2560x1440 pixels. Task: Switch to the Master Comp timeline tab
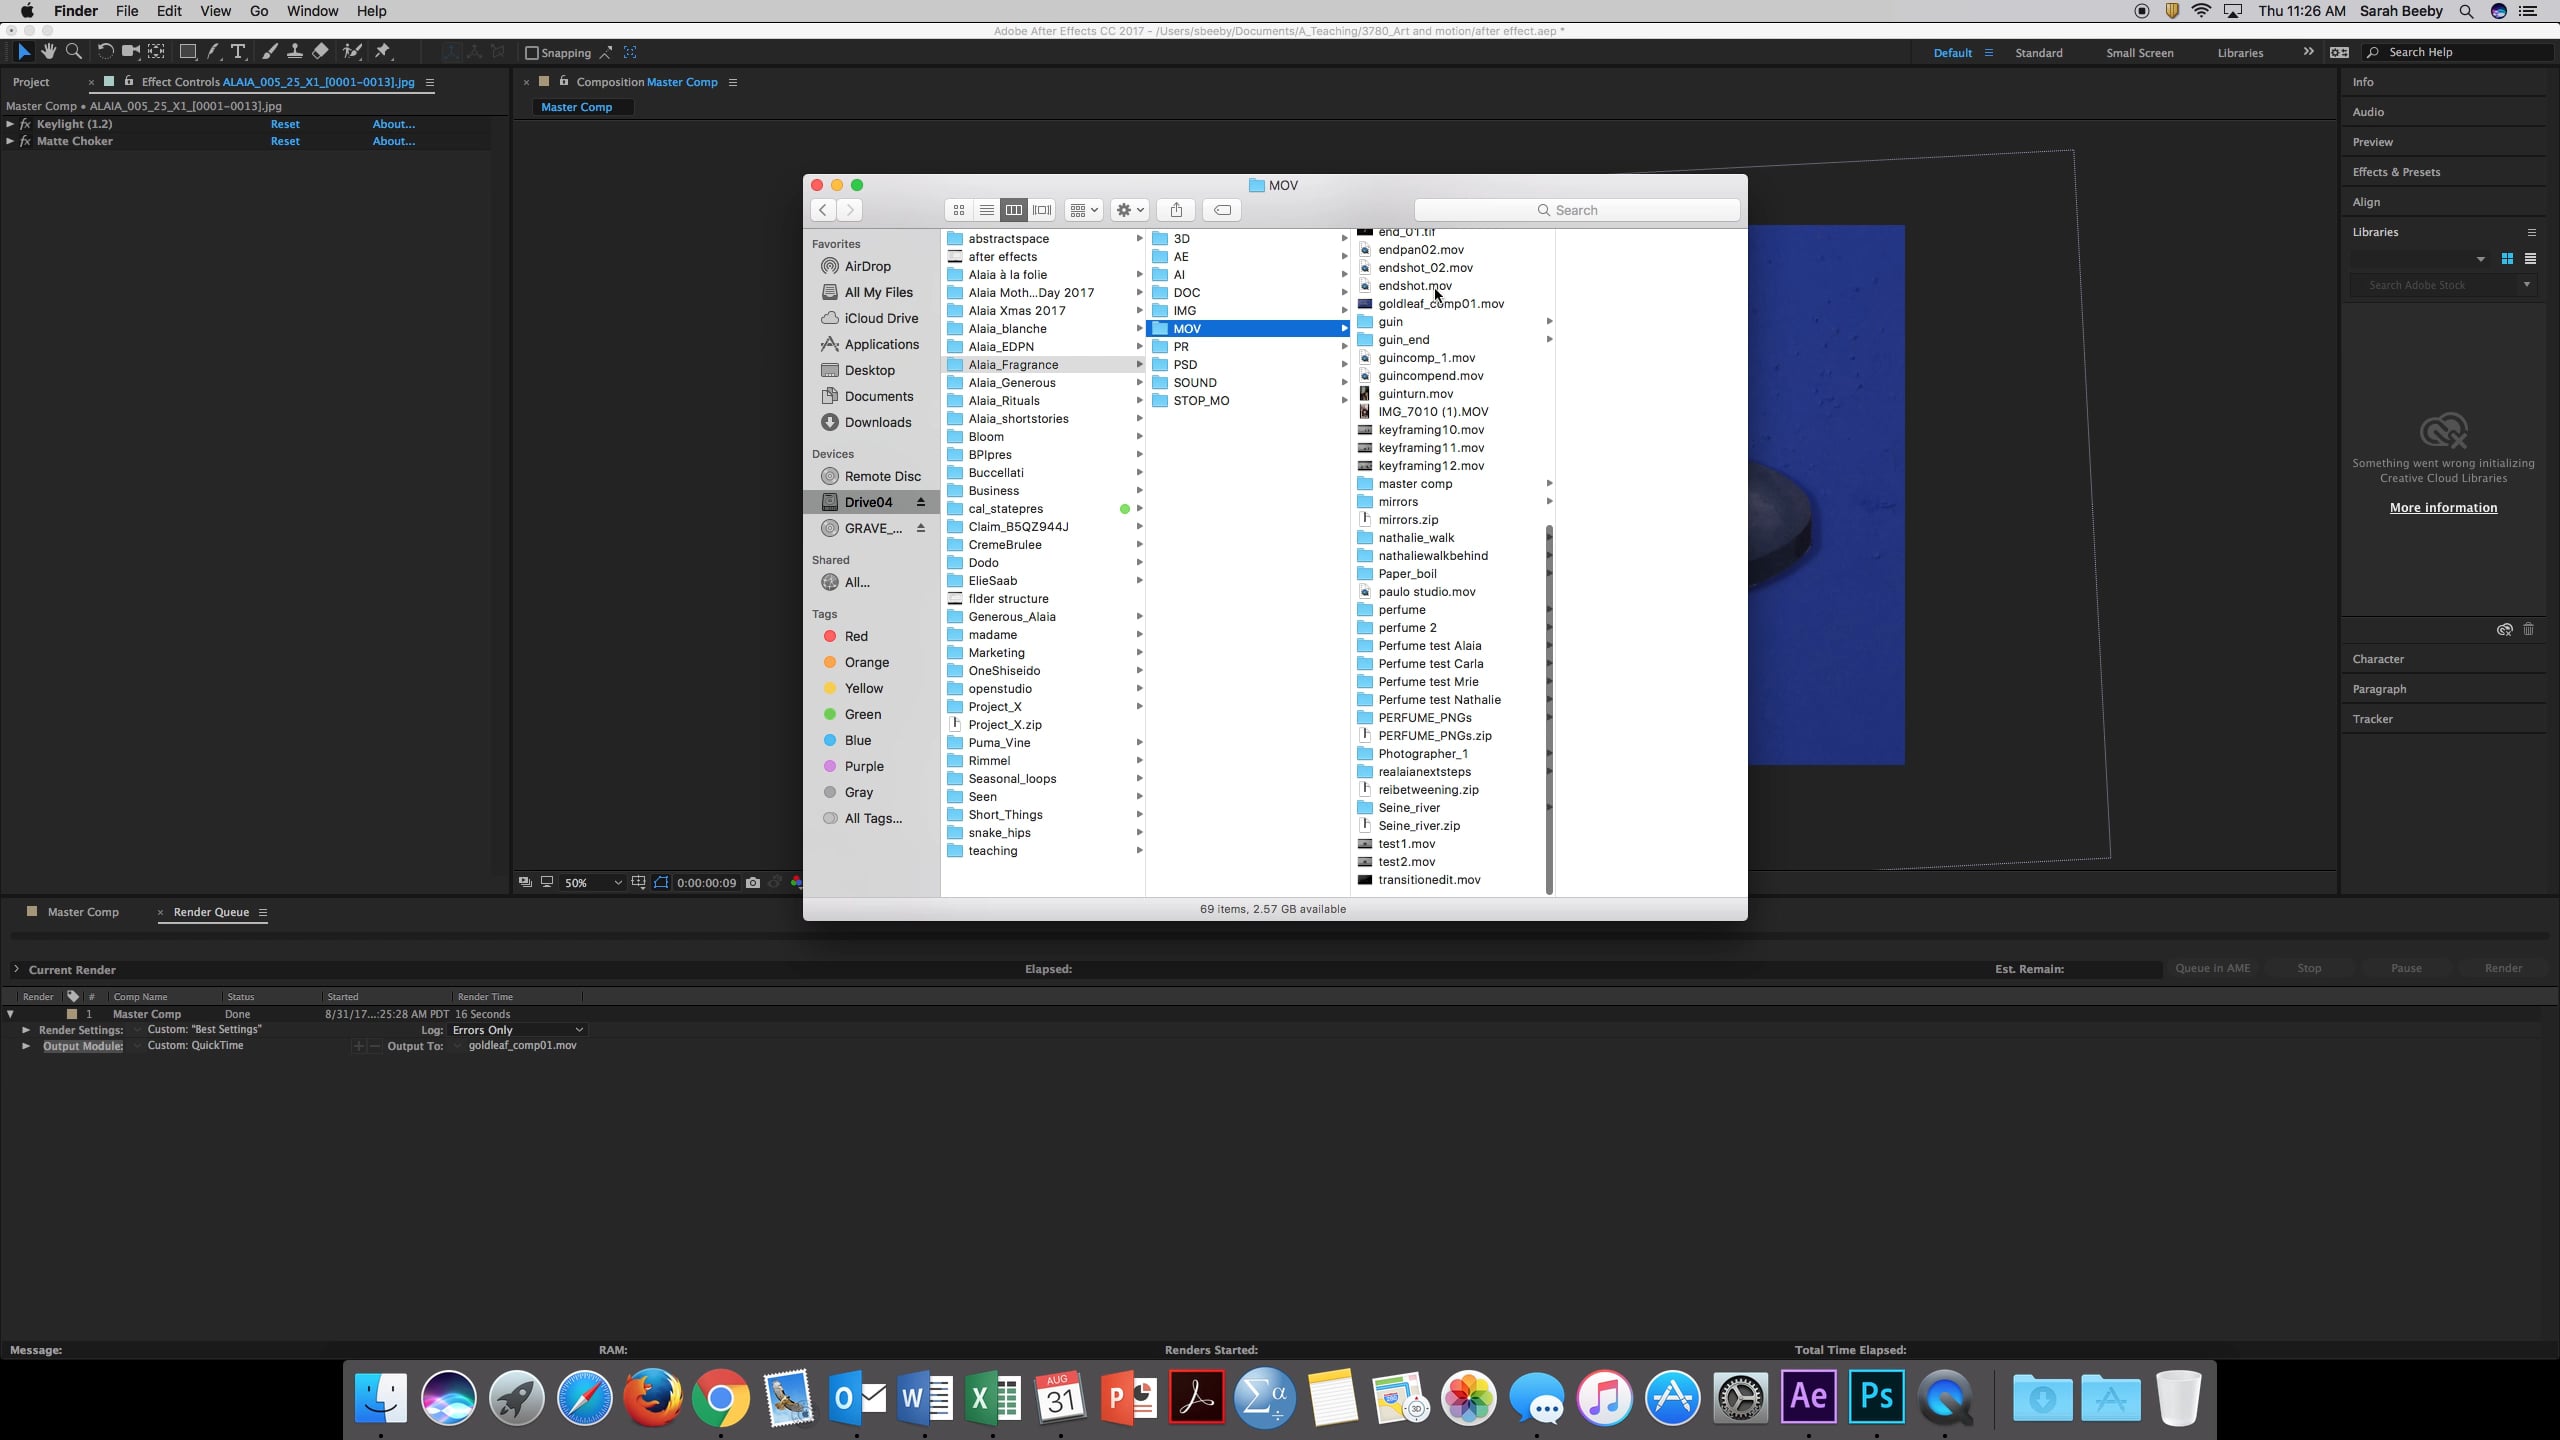pyautogui.click(x=83, y=912)
